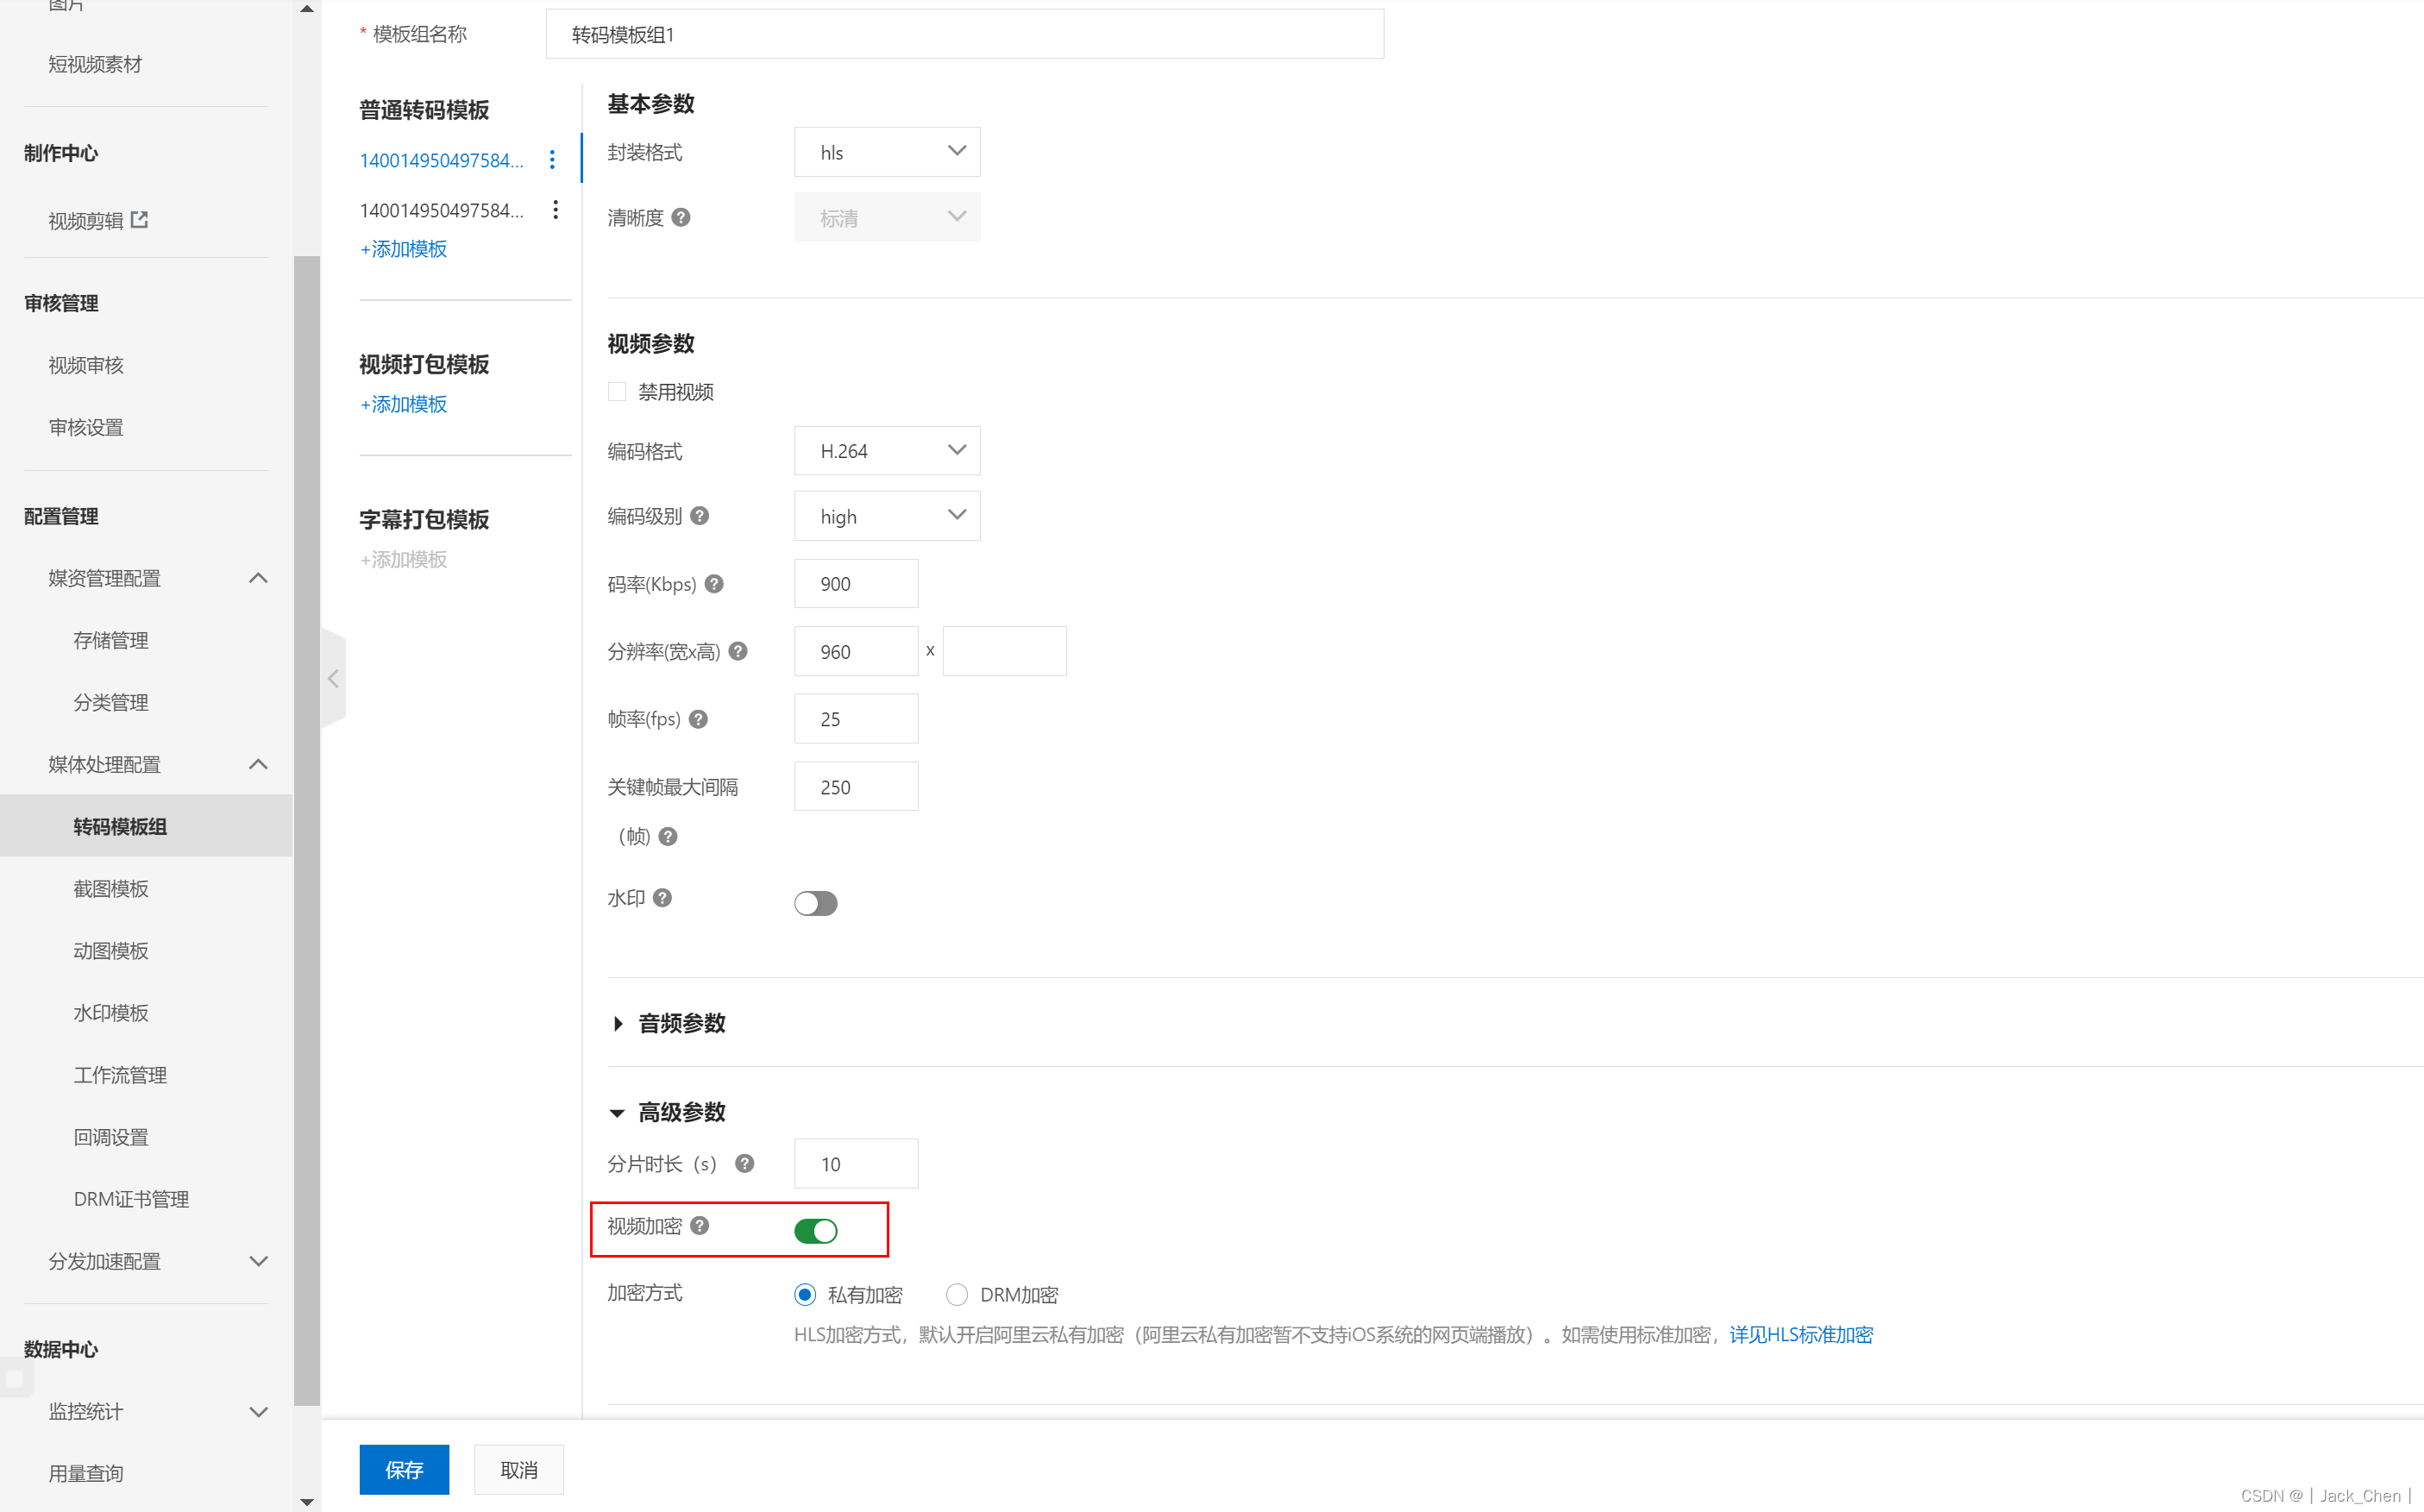The height and width of the screenshot is (1512, 2424).
Task: Click the empty resolution height input
Action: tap(1004, 651)
